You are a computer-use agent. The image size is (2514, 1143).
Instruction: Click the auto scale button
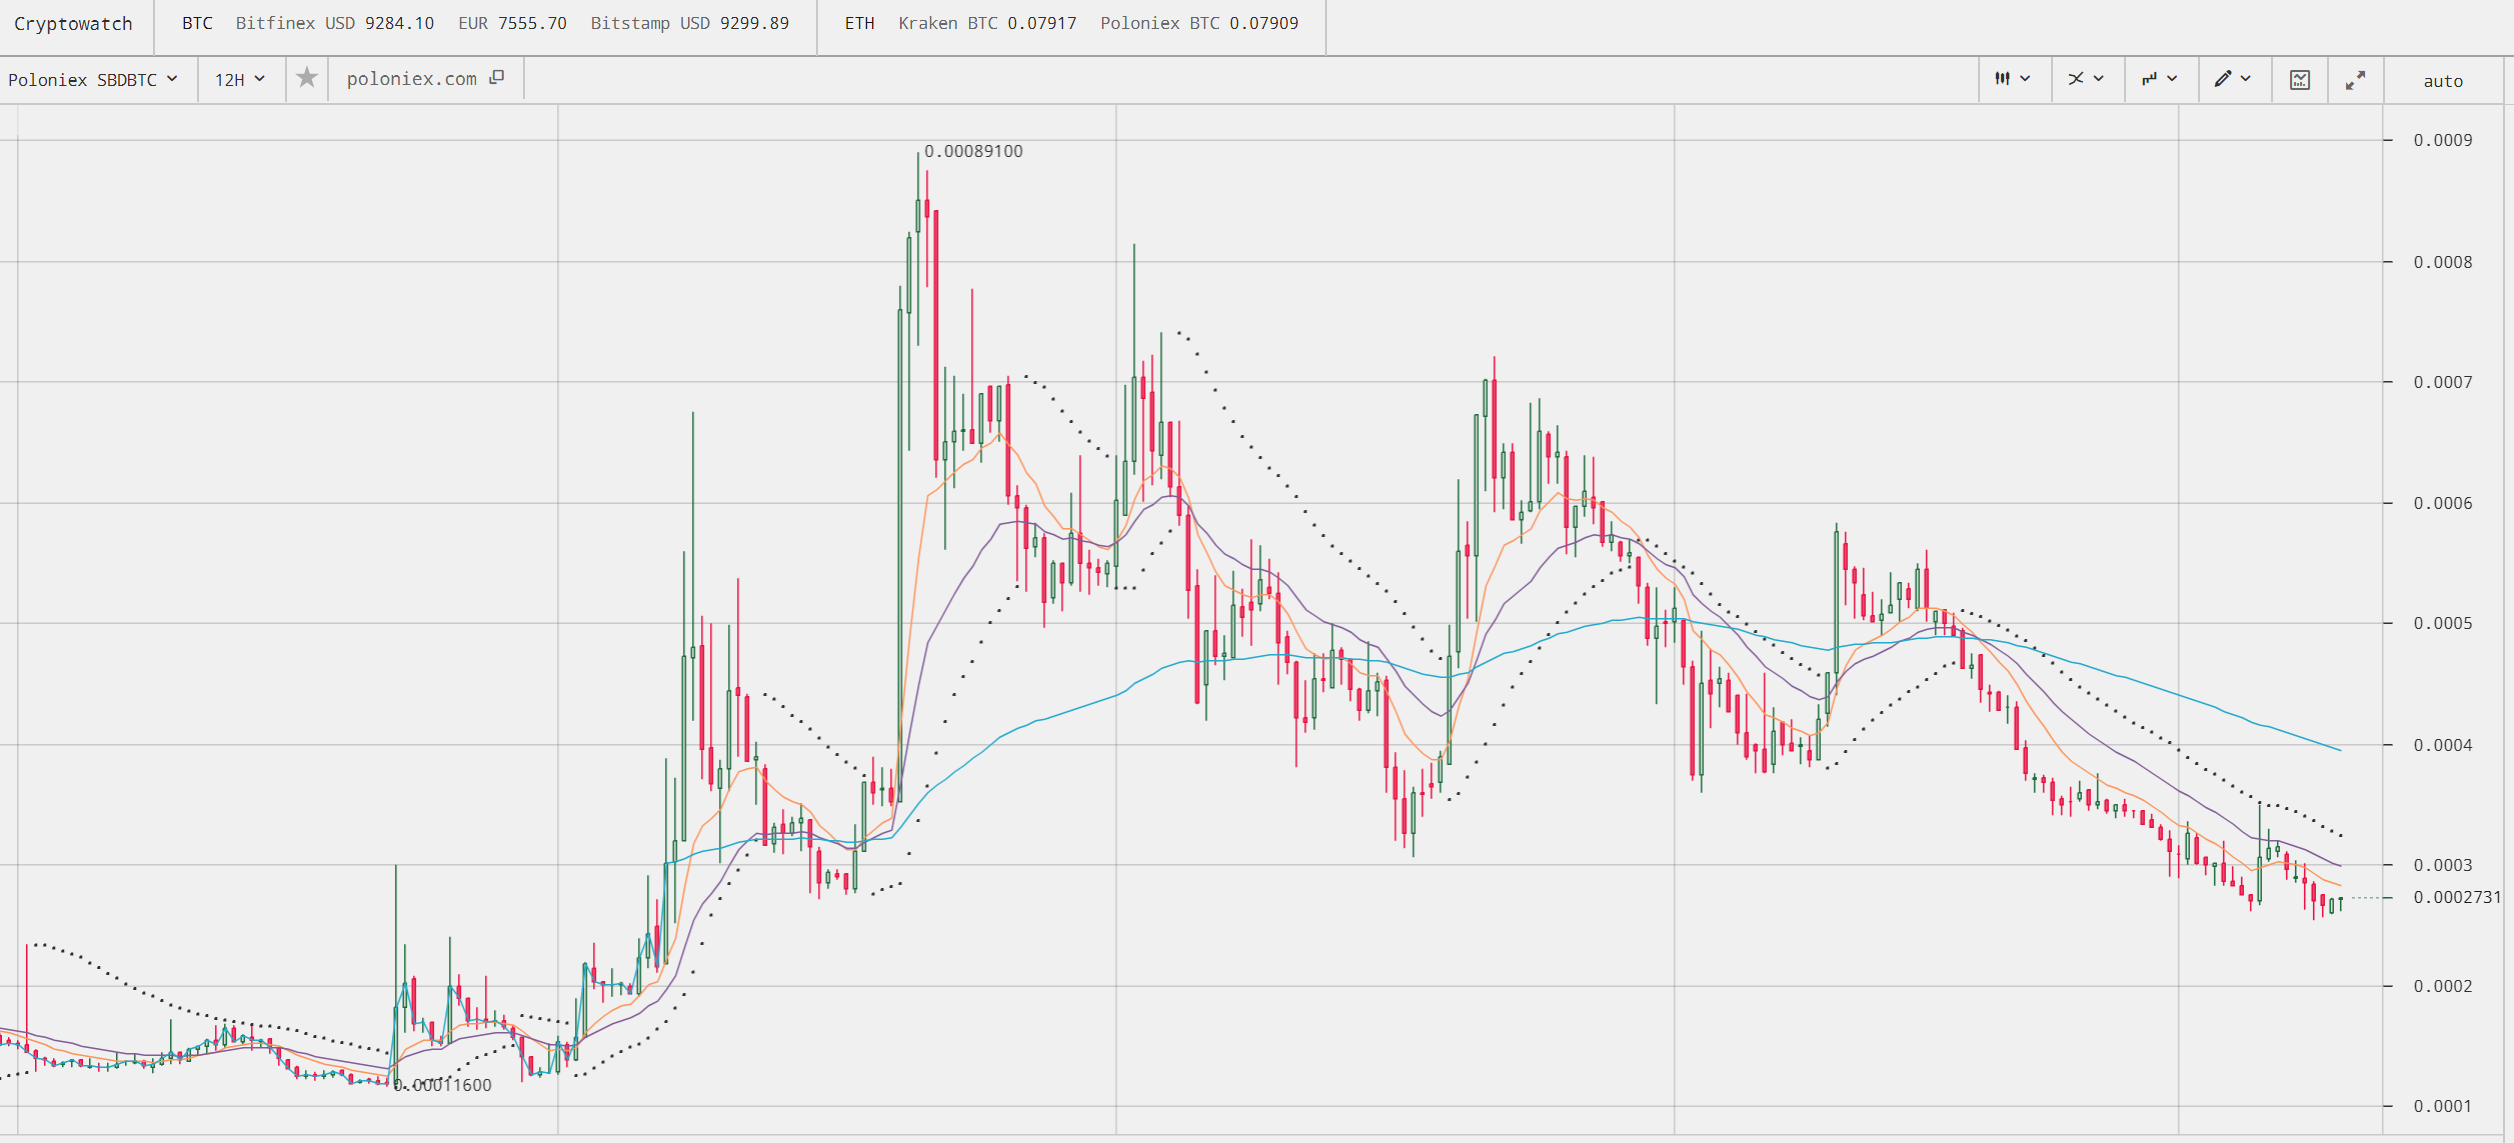[x=2443, y=81]
